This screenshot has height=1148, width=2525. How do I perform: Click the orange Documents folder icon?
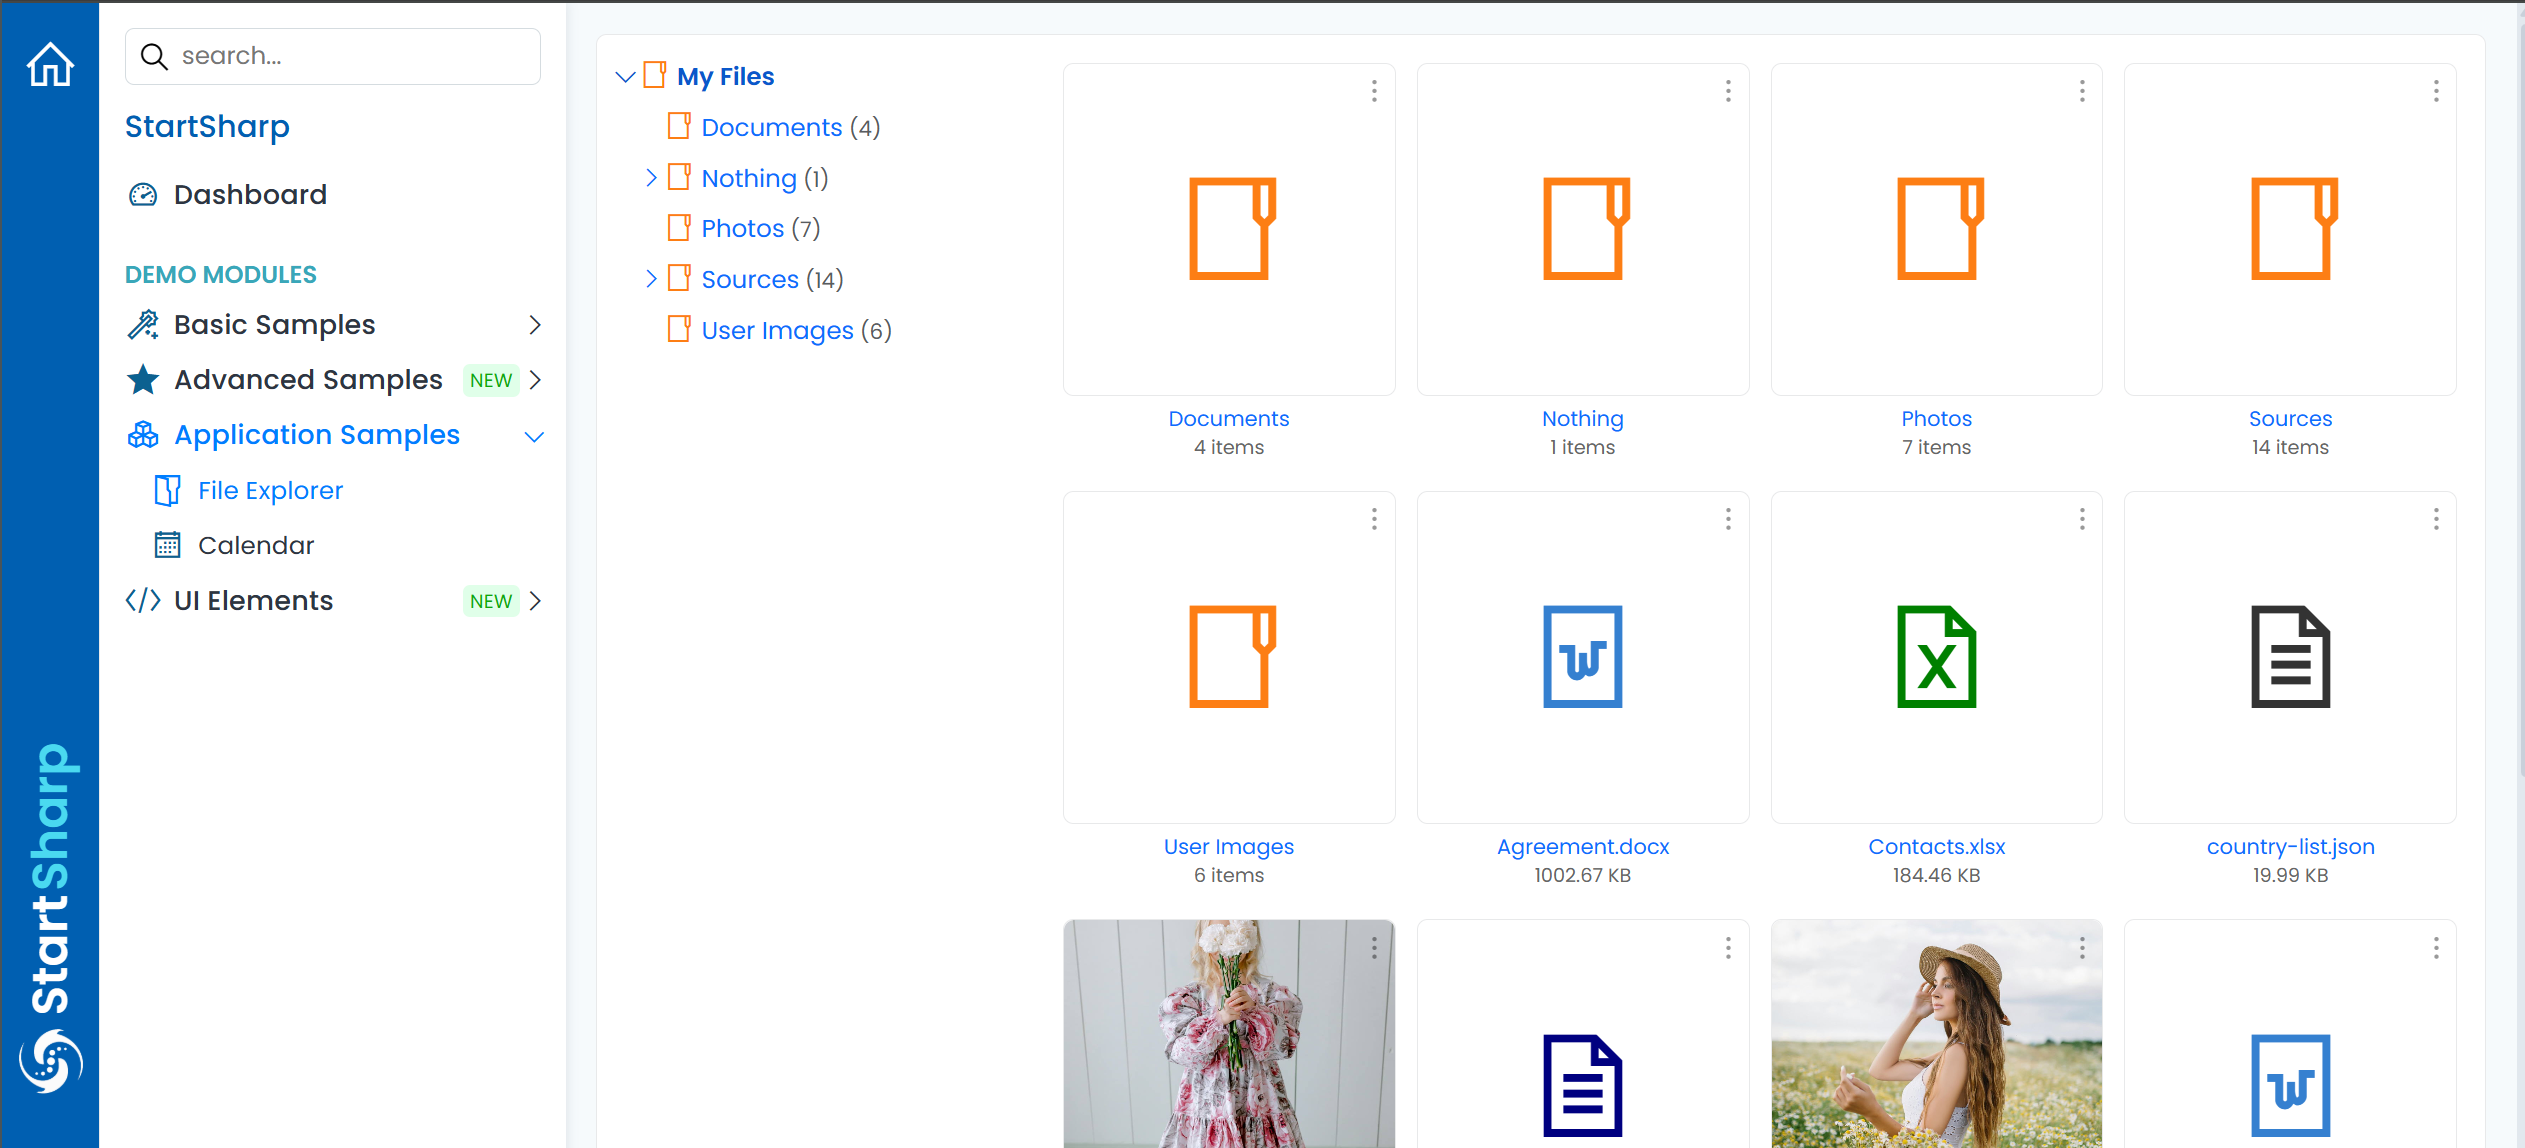[1228, 229]
